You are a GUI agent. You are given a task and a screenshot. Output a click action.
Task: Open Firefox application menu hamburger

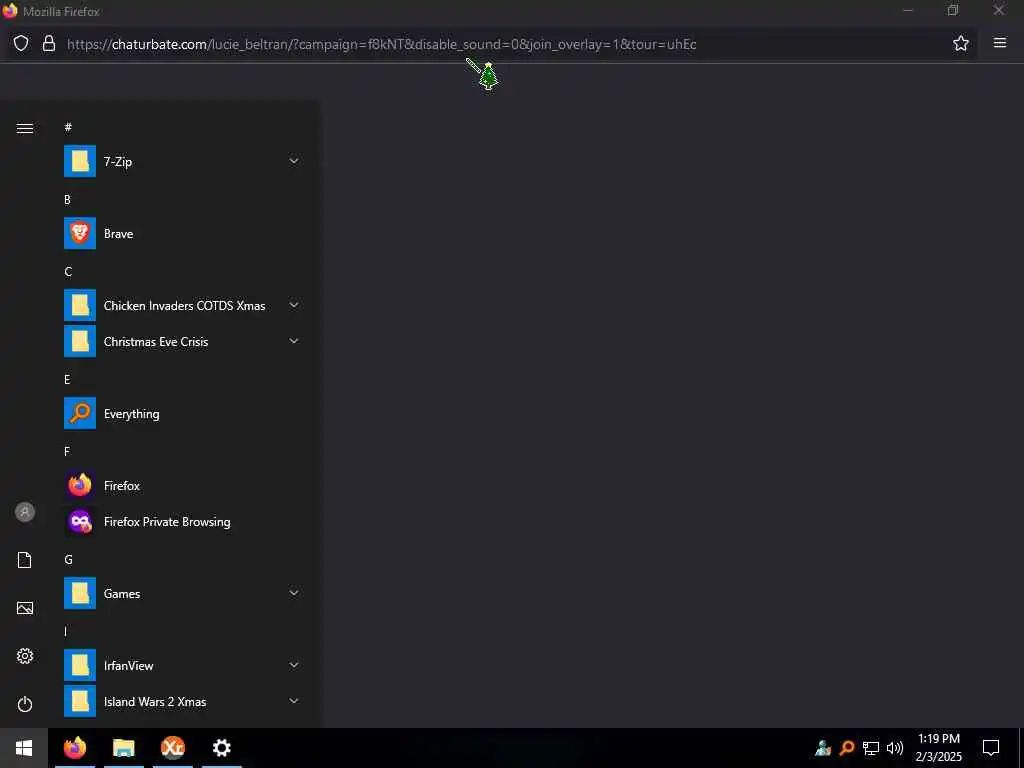click(1000, 43)
